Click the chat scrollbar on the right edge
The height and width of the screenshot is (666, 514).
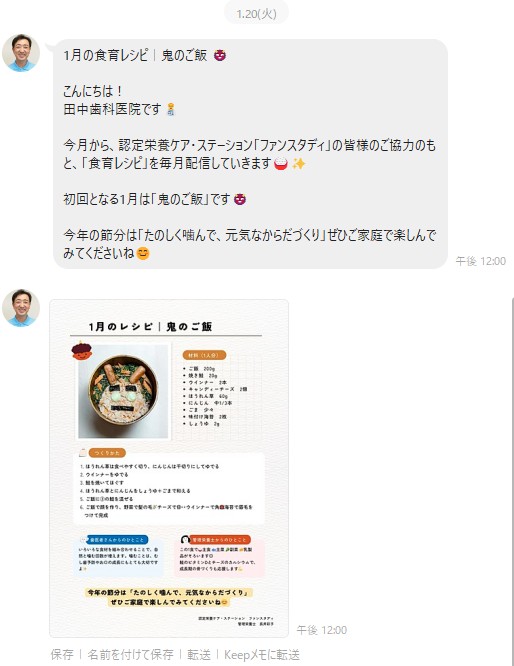tap(512, 480)
